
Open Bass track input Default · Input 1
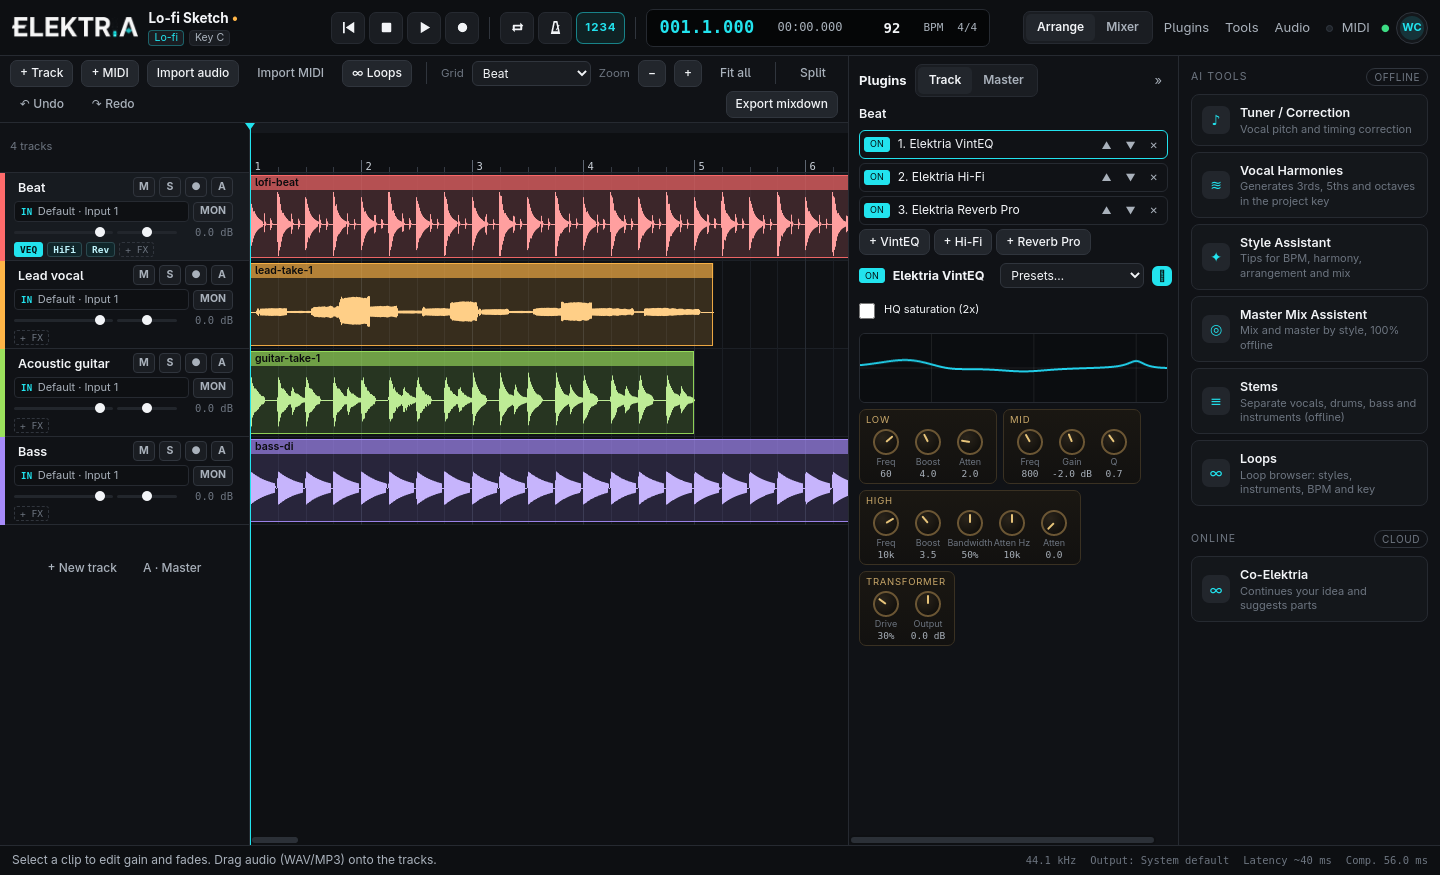(101, 475)
